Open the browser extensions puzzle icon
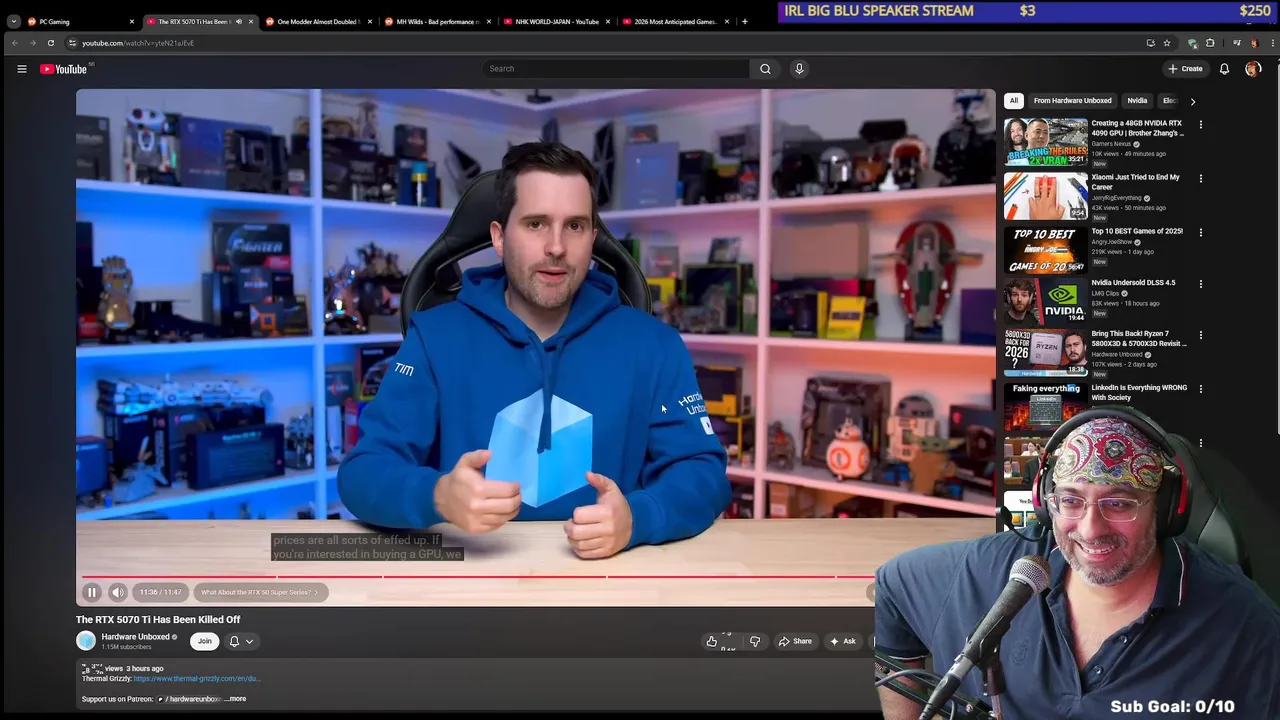 tap(1210, 43)
